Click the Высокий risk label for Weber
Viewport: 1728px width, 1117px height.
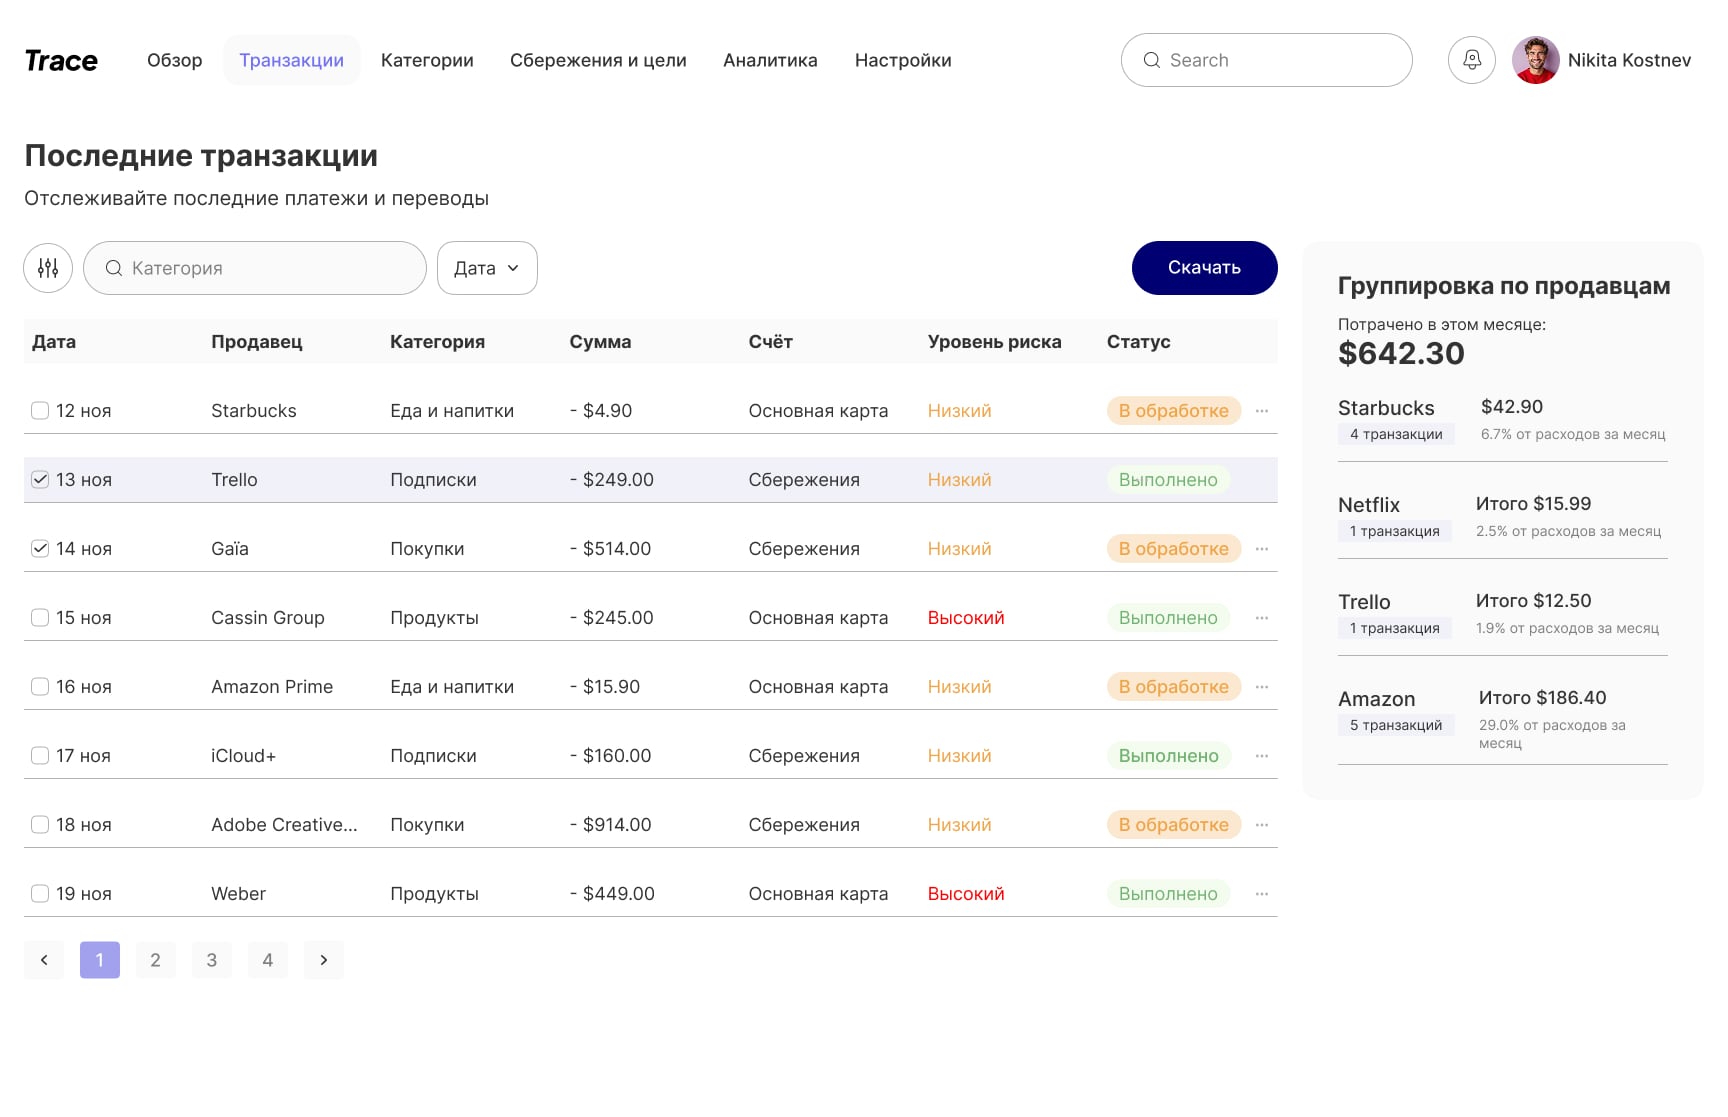[x=966, y=894]
